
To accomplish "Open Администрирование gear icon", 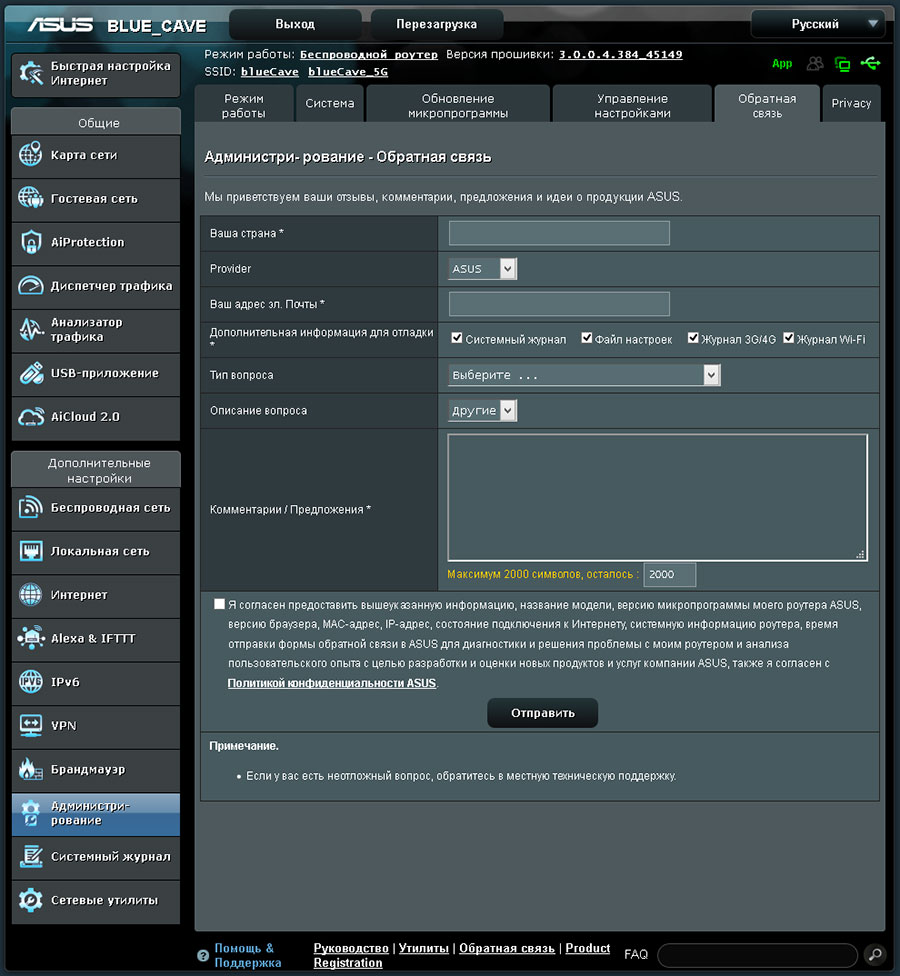I will pos(30,813).
